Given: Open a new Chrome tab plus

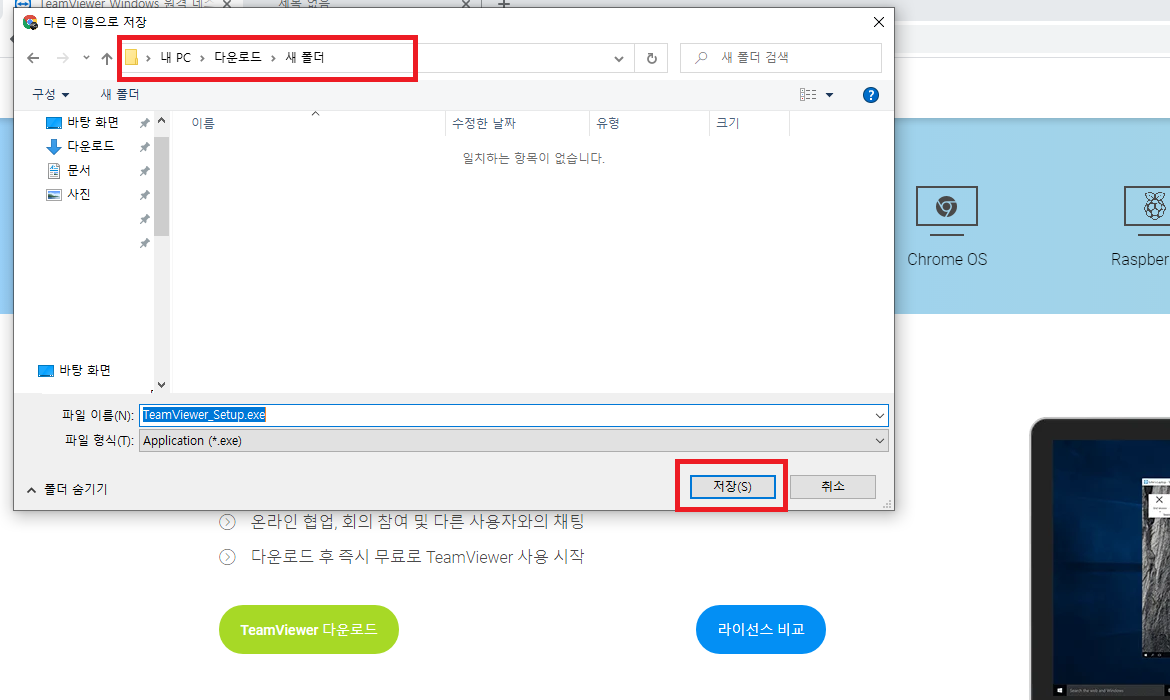Looking at the screenshot, I should 504,4.
